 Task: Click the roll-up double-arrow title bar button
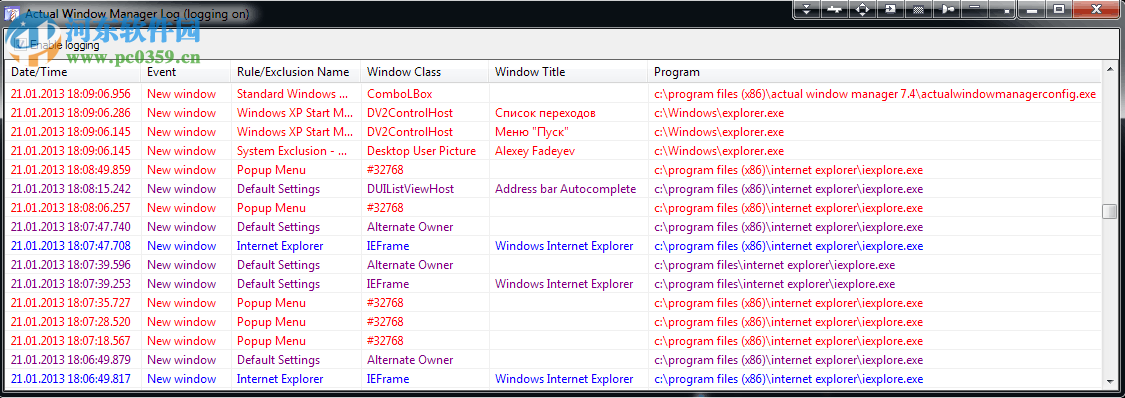[x=806, y=9]
